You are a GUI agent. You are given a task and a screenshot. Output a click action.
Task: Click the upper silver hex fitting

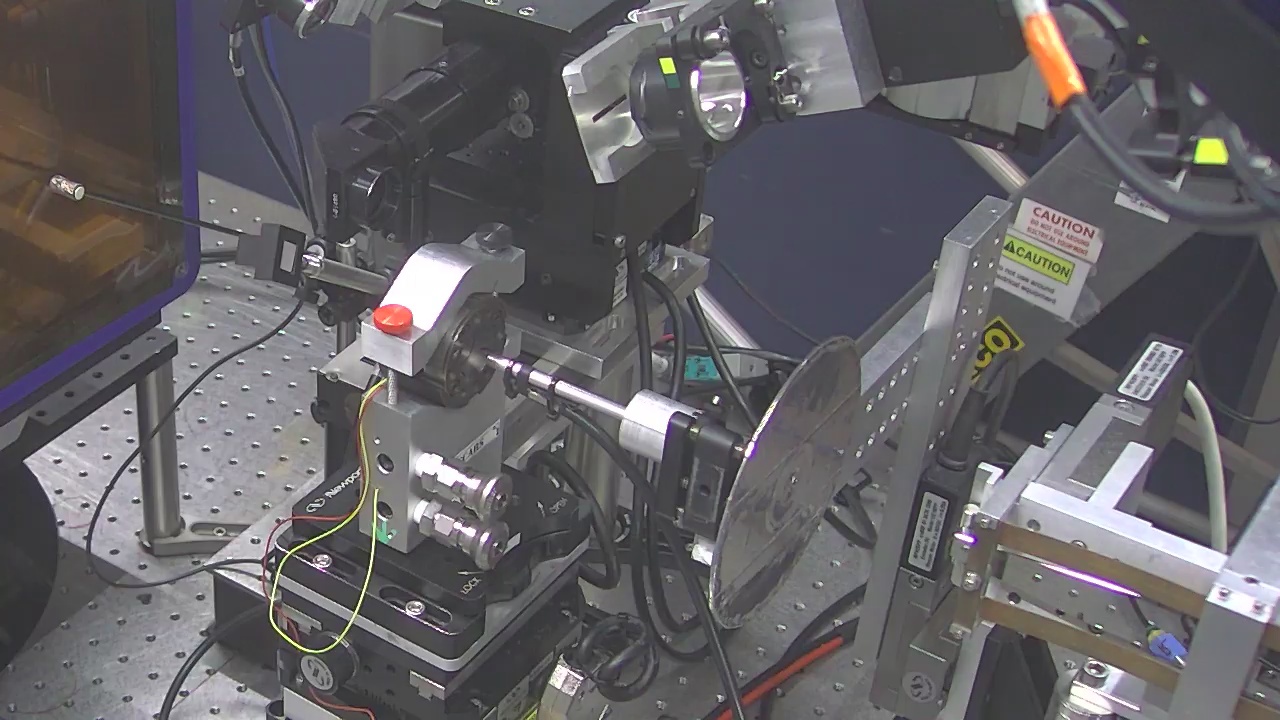[x=468, y=481]
